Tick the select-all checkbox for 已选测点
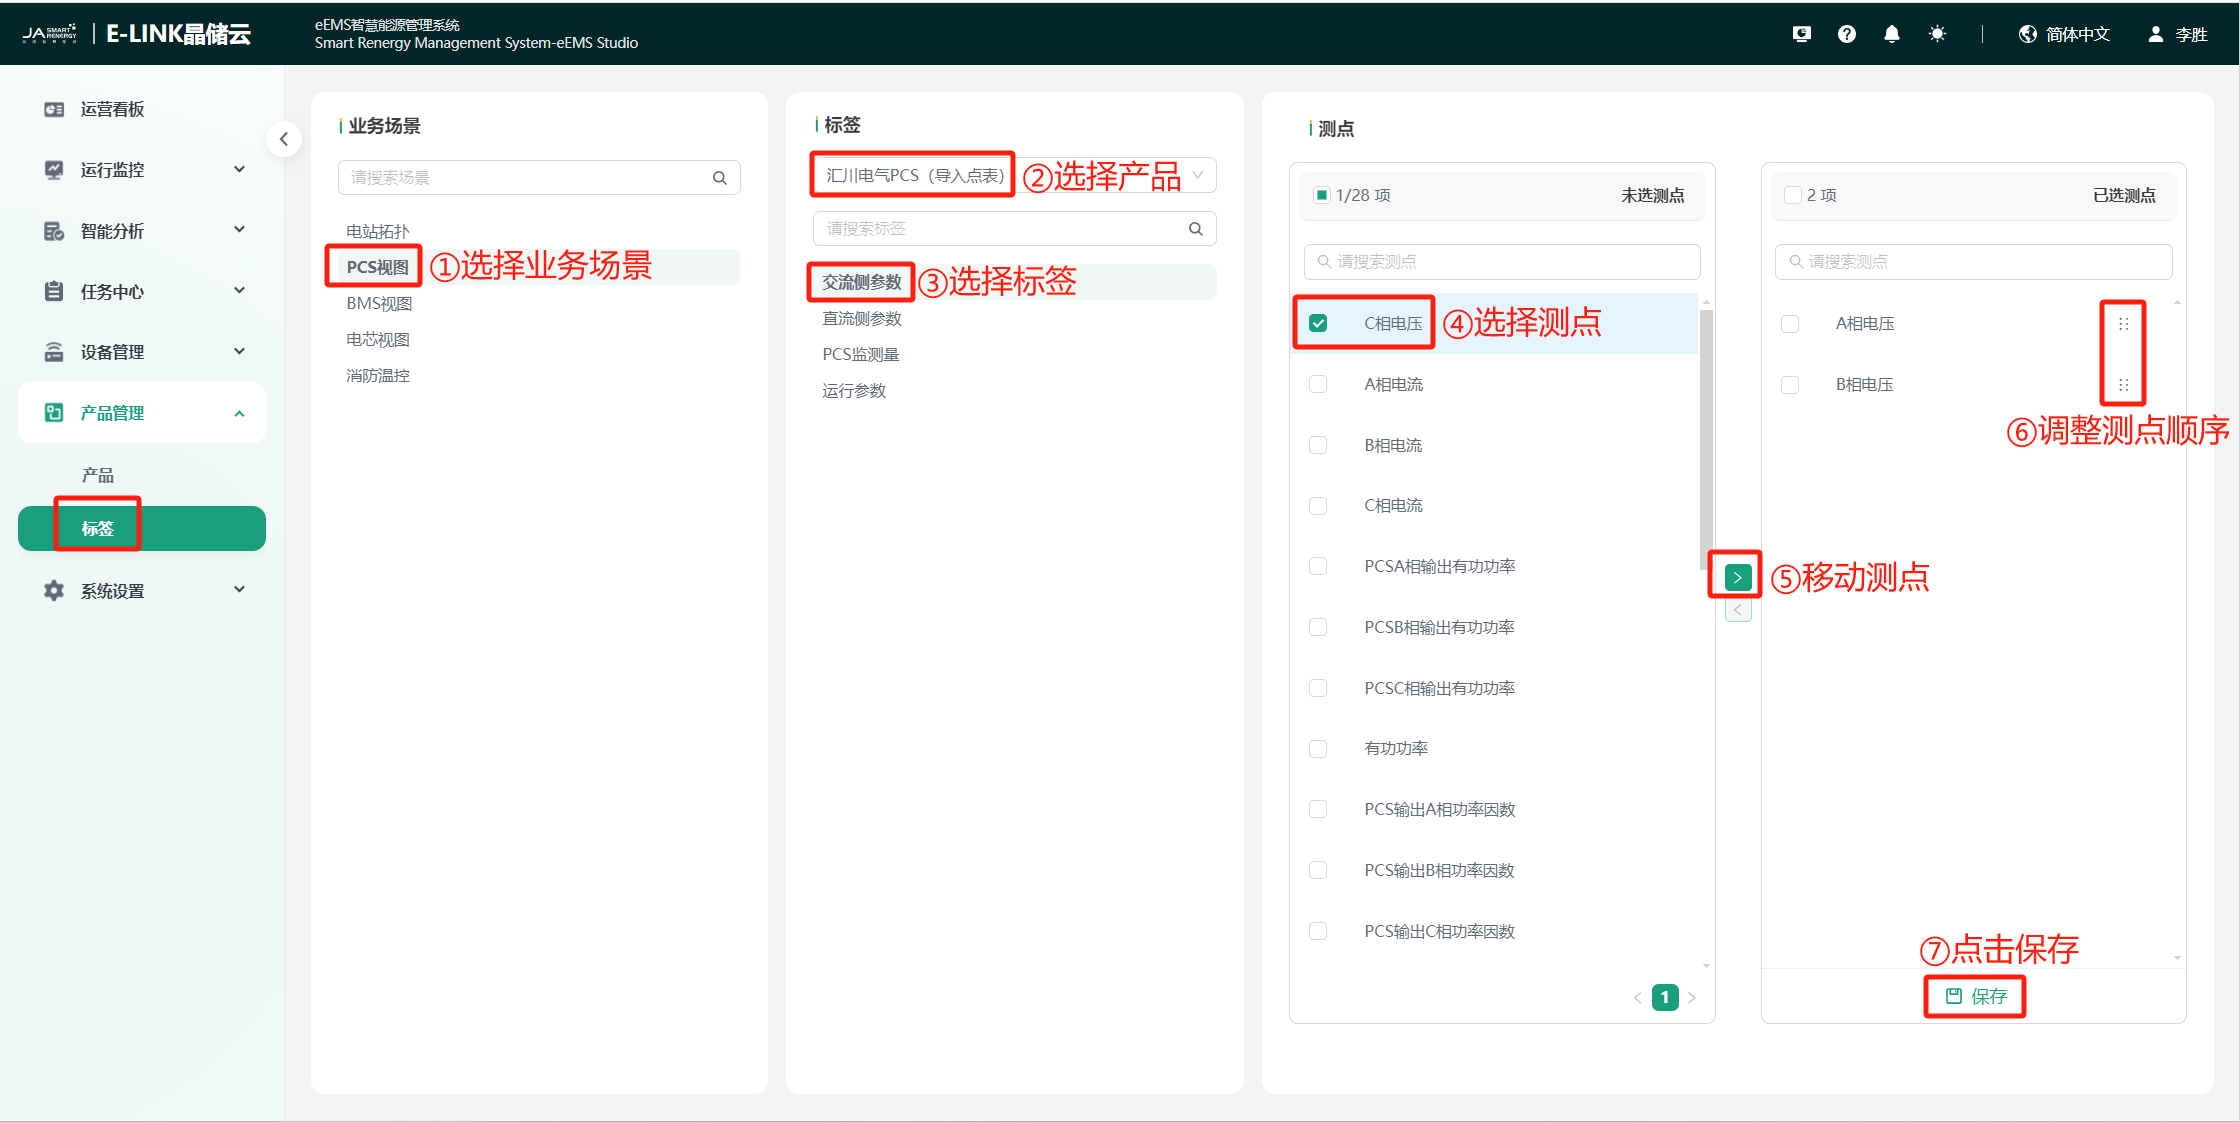 1792,195
